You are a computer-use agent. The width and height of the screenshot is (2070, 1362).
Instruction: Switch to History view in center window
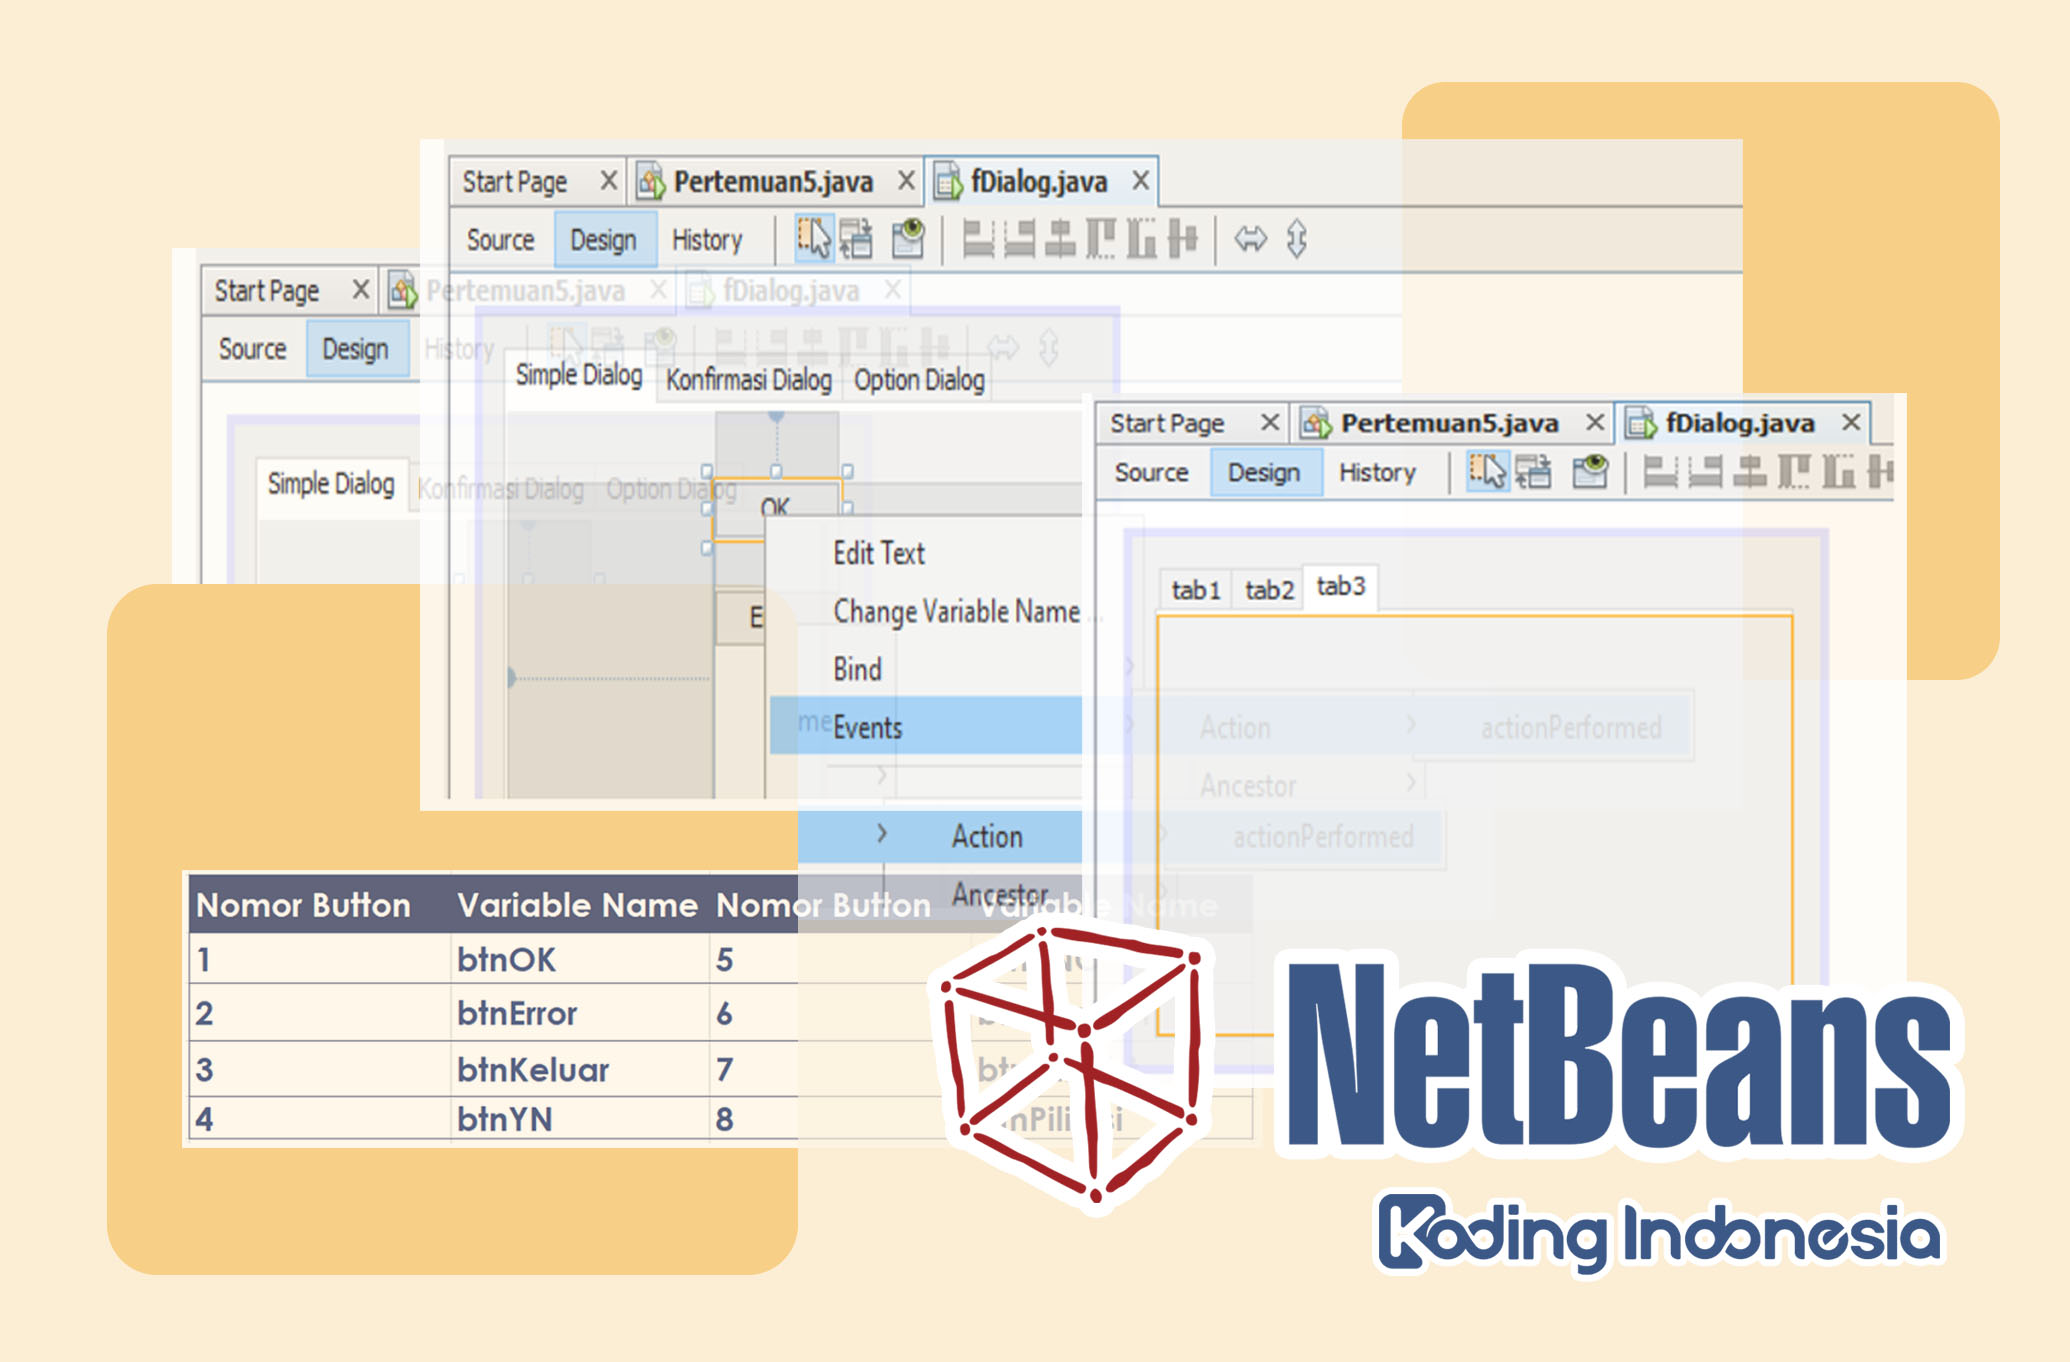(707, 240)
